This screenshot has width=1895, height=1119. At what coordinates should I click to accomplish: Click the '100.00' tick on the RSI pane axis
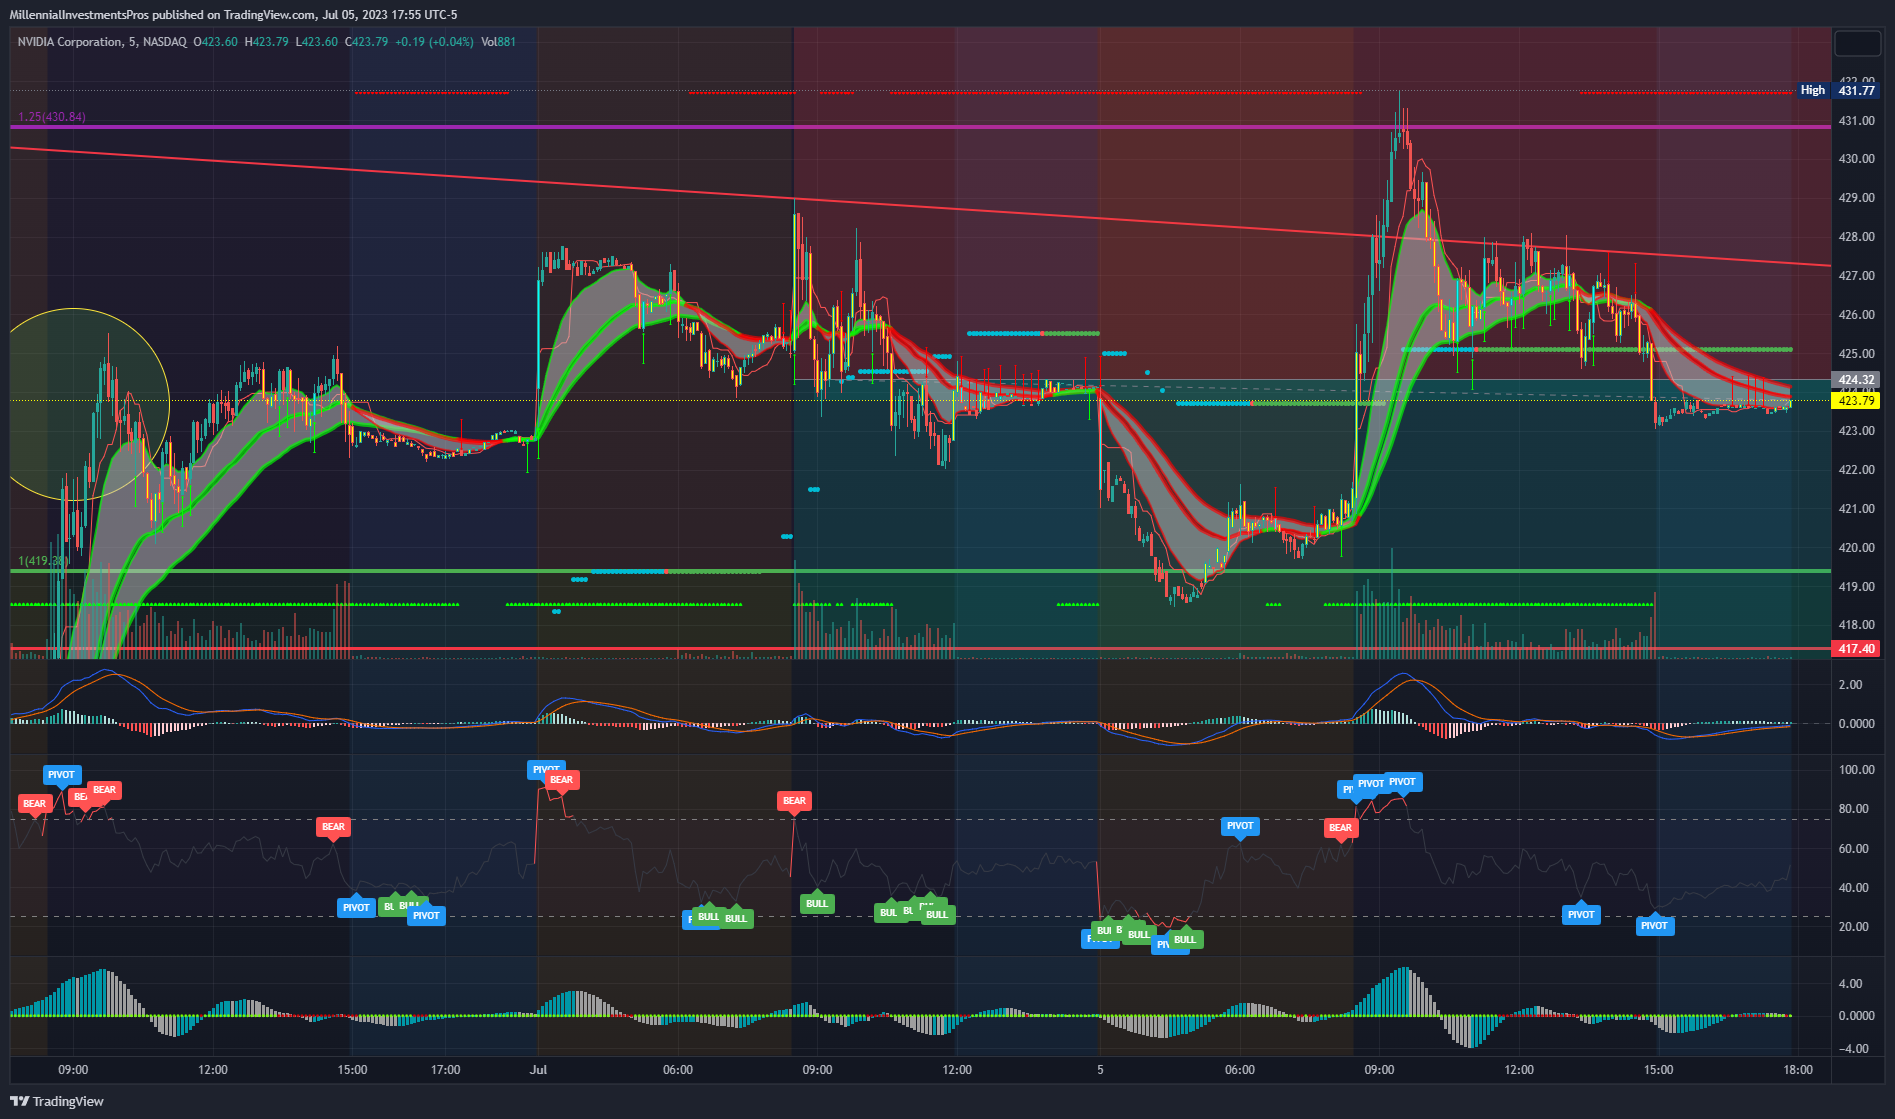click(x=1857, y=770)
